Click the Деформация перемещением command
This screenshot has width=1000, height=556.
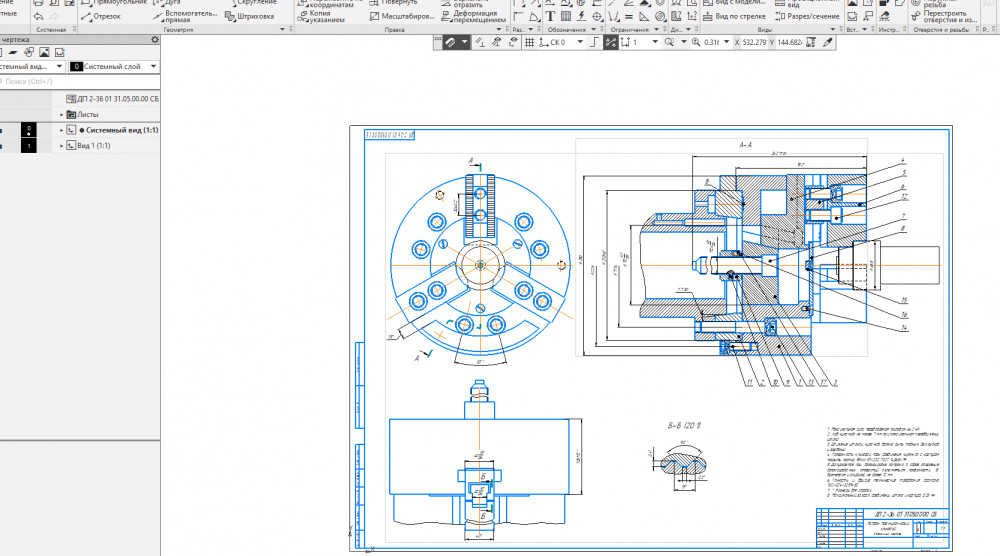(475, 15)
